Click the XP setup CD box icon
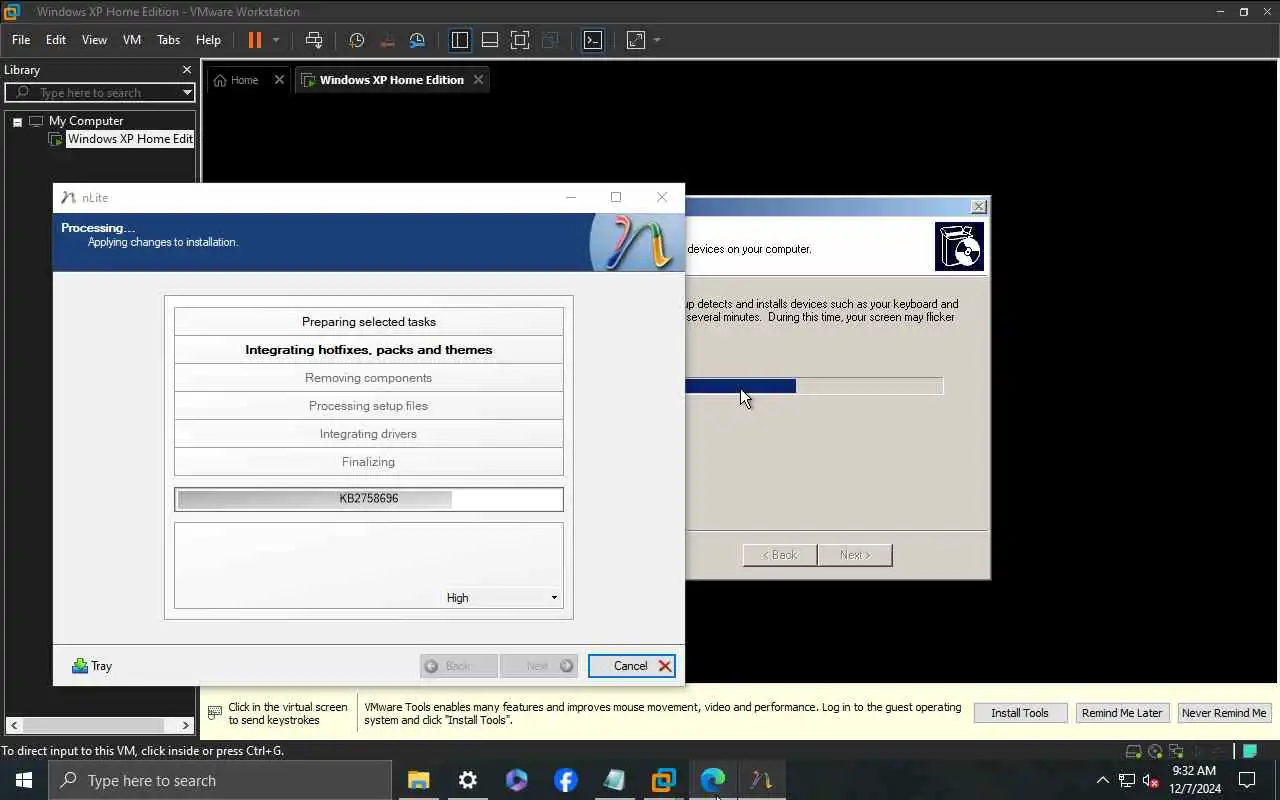Screen dimensions: 1280x800 (959, 246)
